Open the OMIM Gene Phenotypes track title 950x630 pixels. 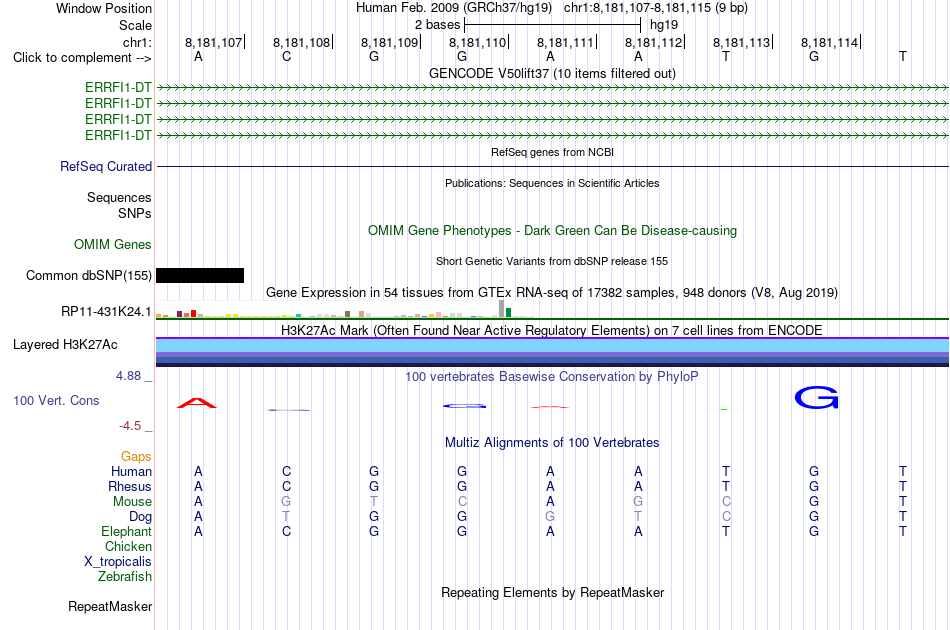552,231
